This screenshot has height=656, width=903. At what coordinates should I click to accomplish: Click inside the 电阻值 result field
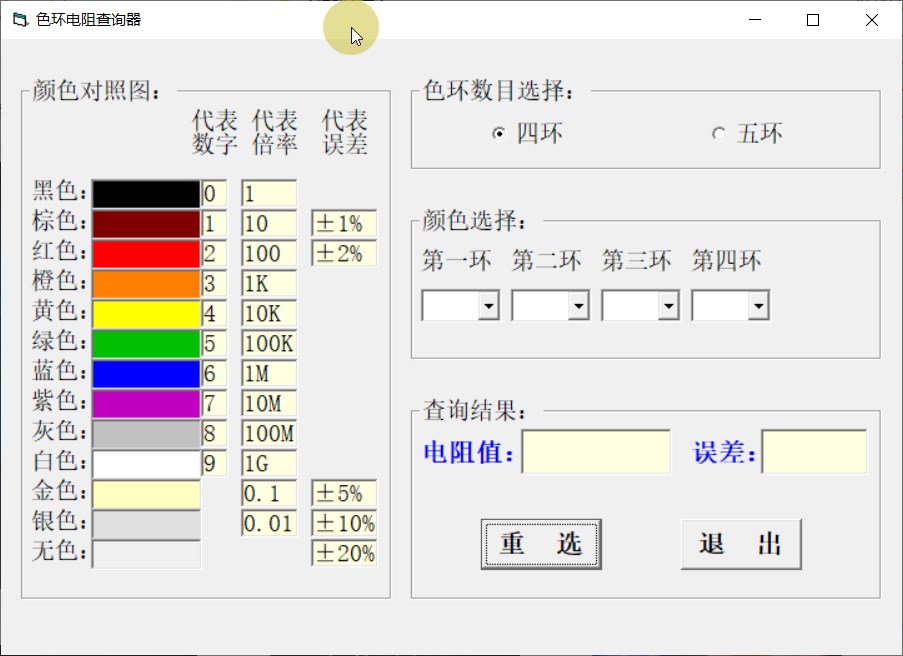click(x=595, y=451)
